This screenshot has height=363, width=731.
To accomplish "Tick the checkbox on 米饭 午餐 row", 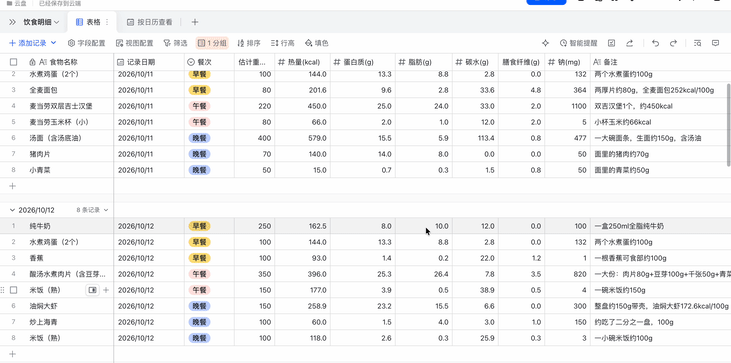I will click(14, 290).
